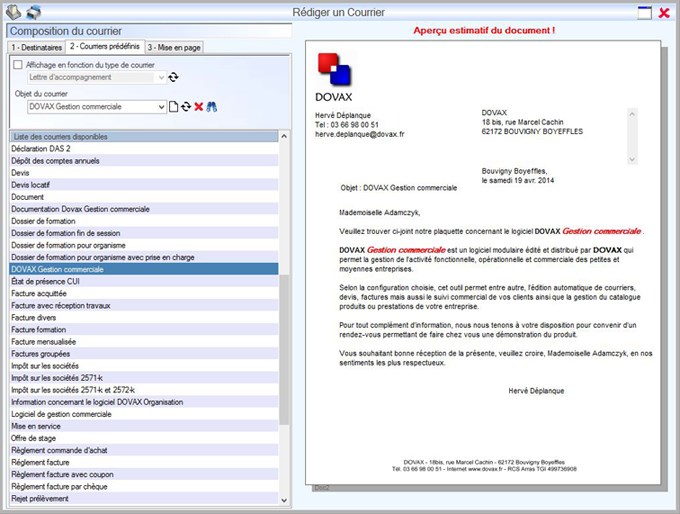Select the Facture mensualisée entry
Image resolution: width=680 pixels, height=514 pixels.
144,342
